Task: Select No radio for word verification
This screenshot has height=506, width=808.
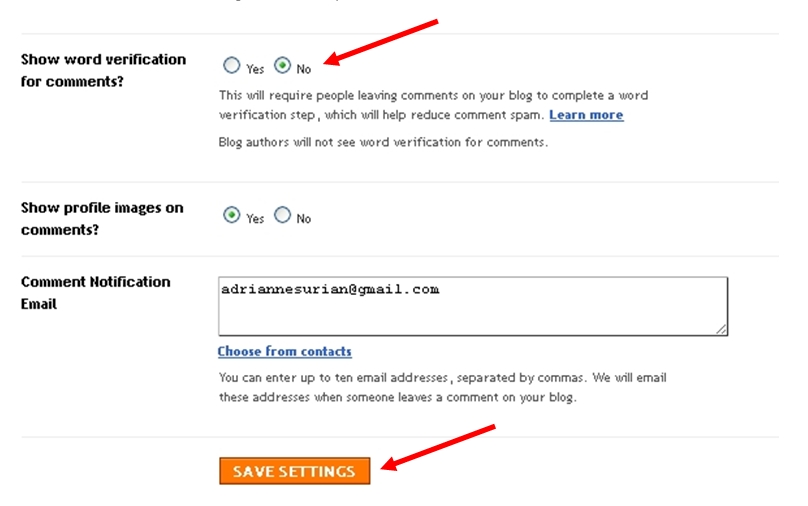Action: [x=283, y=66]
